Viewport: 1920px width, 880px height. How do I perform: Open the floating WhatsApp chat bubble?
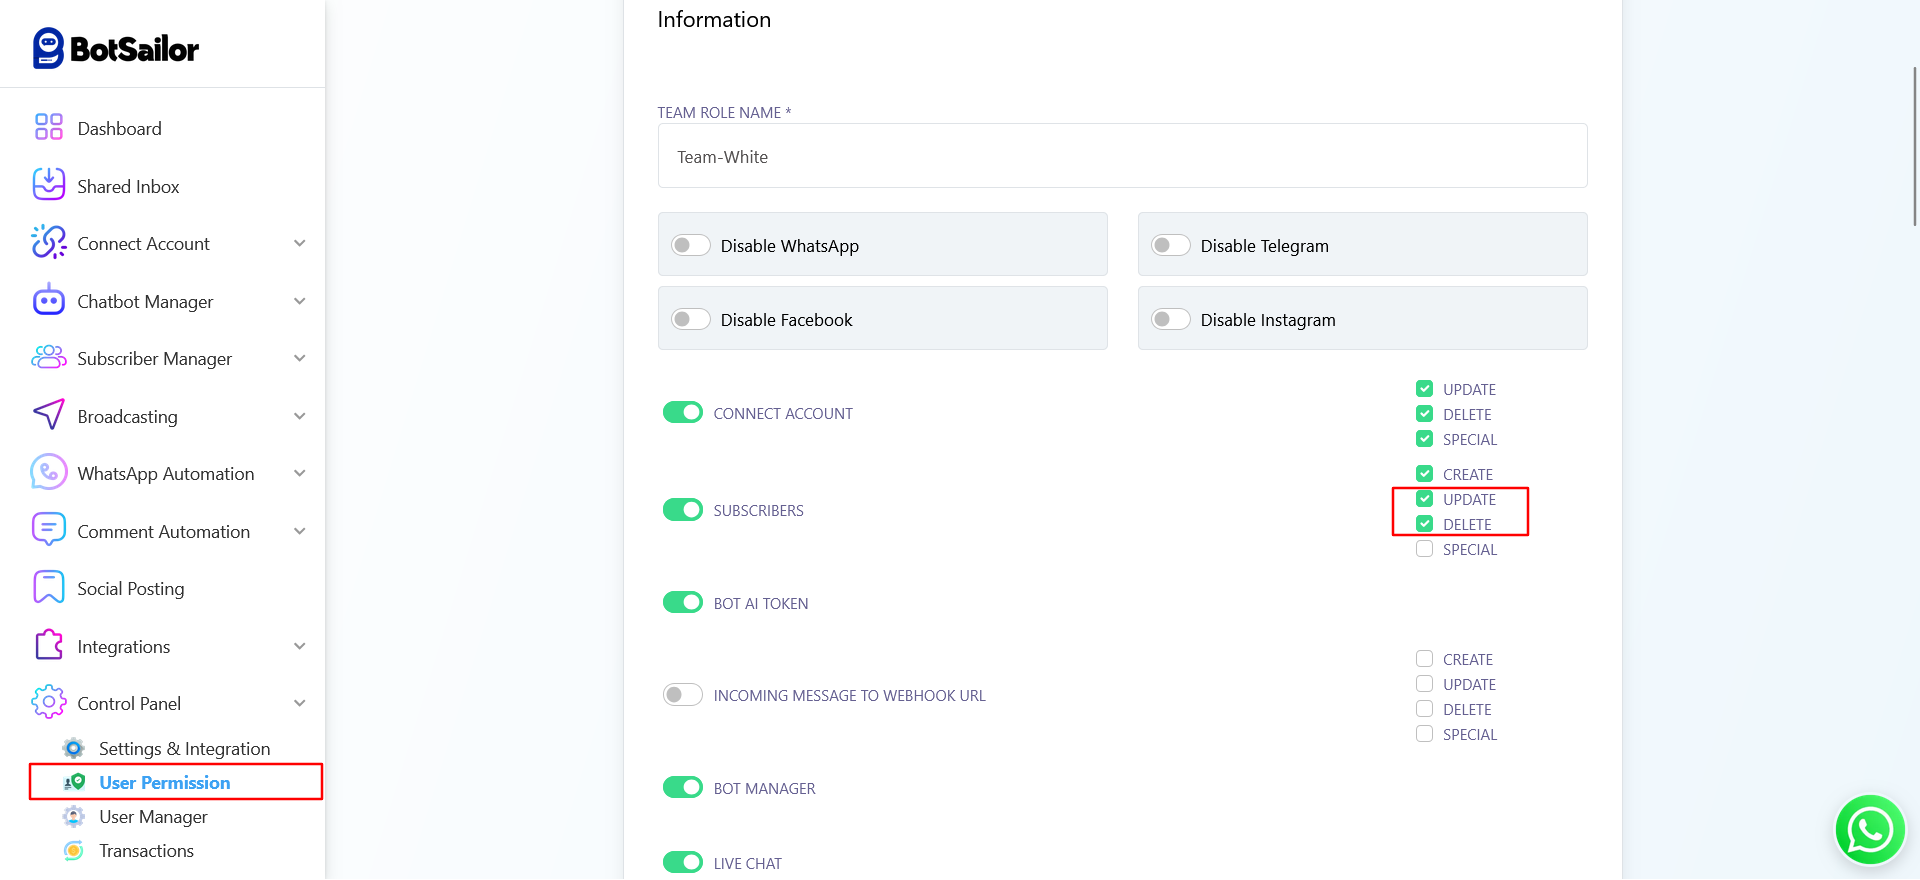click(x=1869, y=829)
